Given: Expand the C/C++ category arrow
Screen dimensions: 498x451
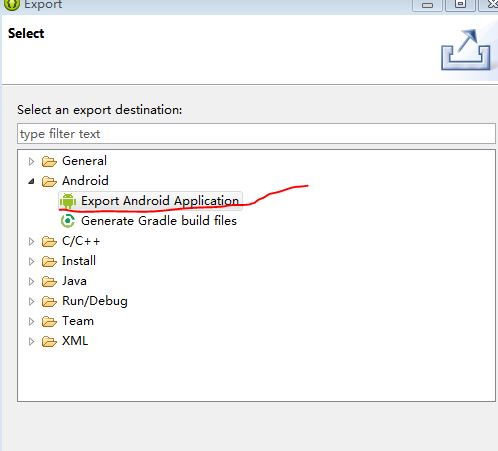Looking at the screenshot, I should 31,241.
